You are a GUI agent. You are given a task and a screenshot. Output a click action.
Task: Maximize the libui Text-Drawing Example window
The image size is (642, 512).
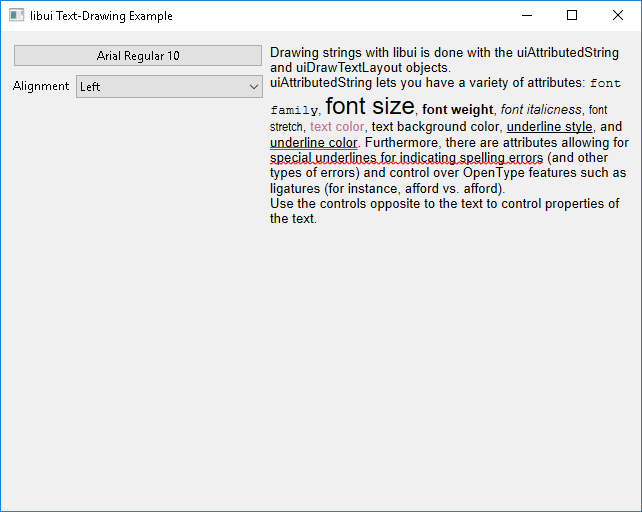coord(572,16)
